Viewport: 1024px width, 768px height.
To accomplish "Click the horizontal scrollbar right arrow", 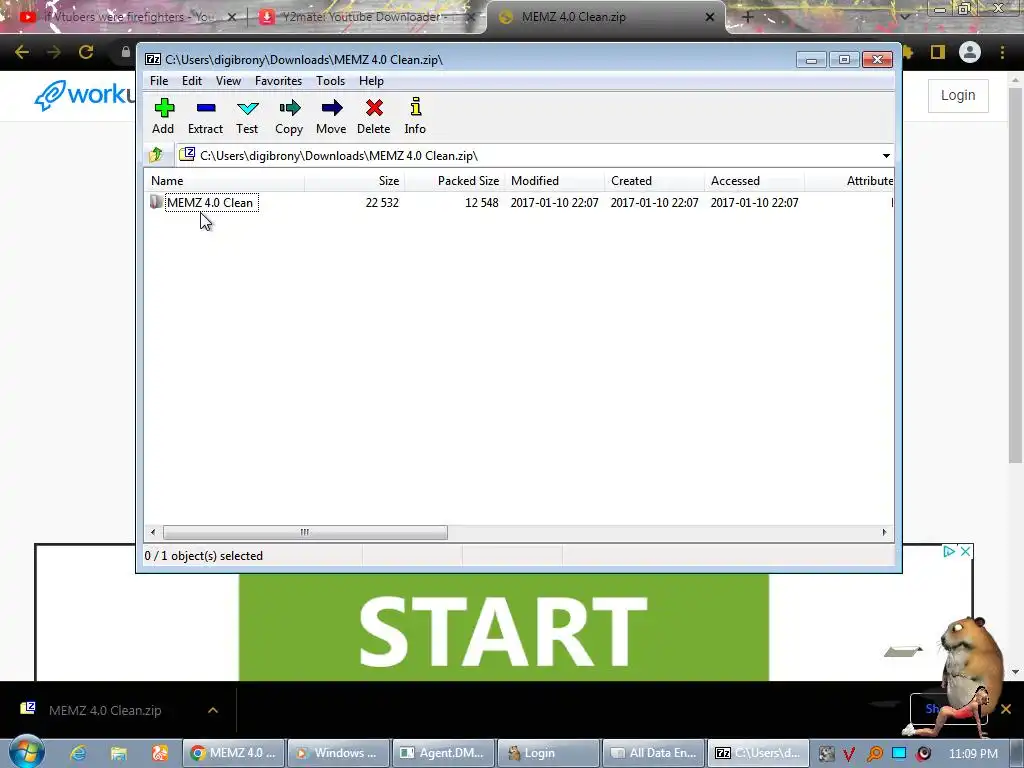I will (x=884, y=532).
